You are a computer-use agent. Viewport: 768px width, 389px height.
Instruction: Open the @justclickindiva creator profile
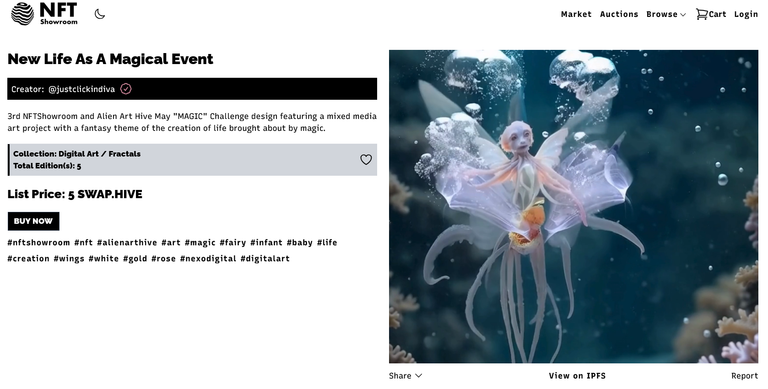click(x=82, y=89)
